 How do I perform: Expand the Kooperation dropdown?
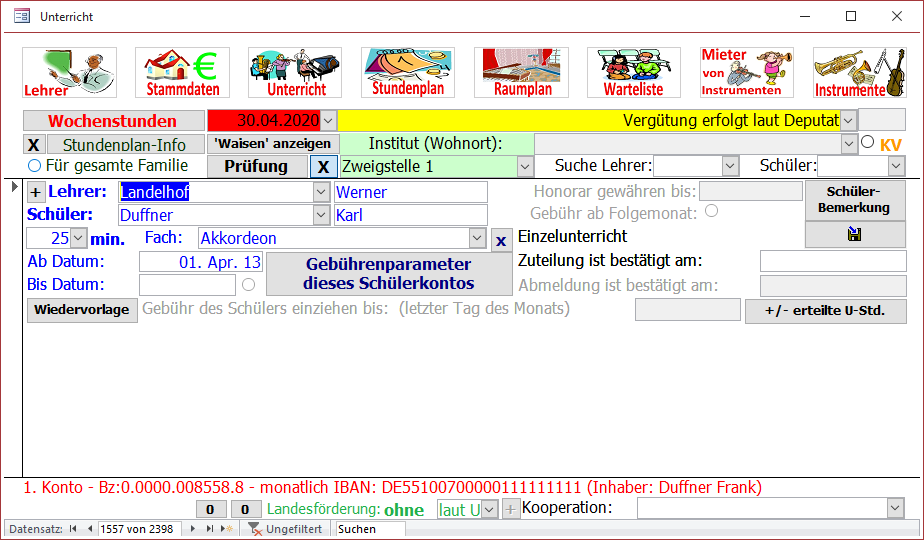pos(895,509)
